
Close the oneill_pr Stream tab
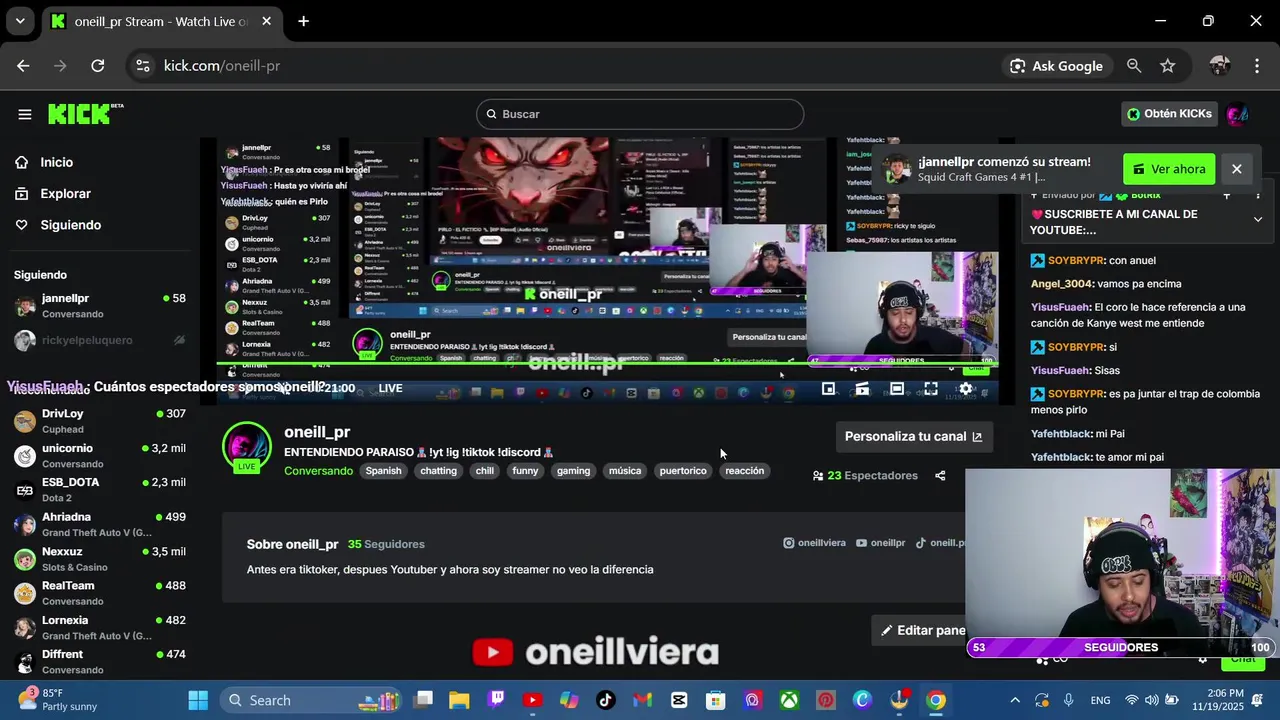click(x=266, y=21)
